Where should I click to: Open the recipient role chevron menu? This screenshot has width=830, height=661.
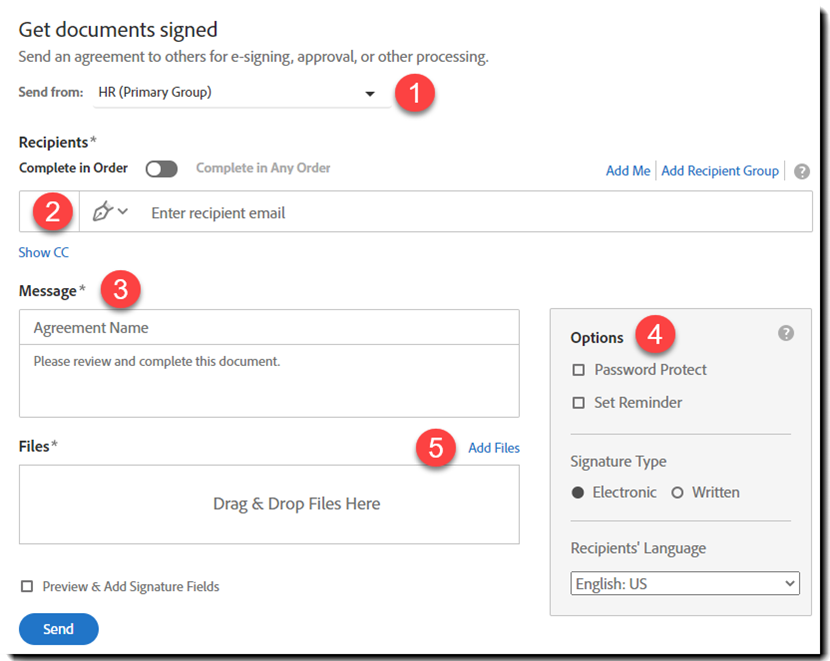(123, 212)
